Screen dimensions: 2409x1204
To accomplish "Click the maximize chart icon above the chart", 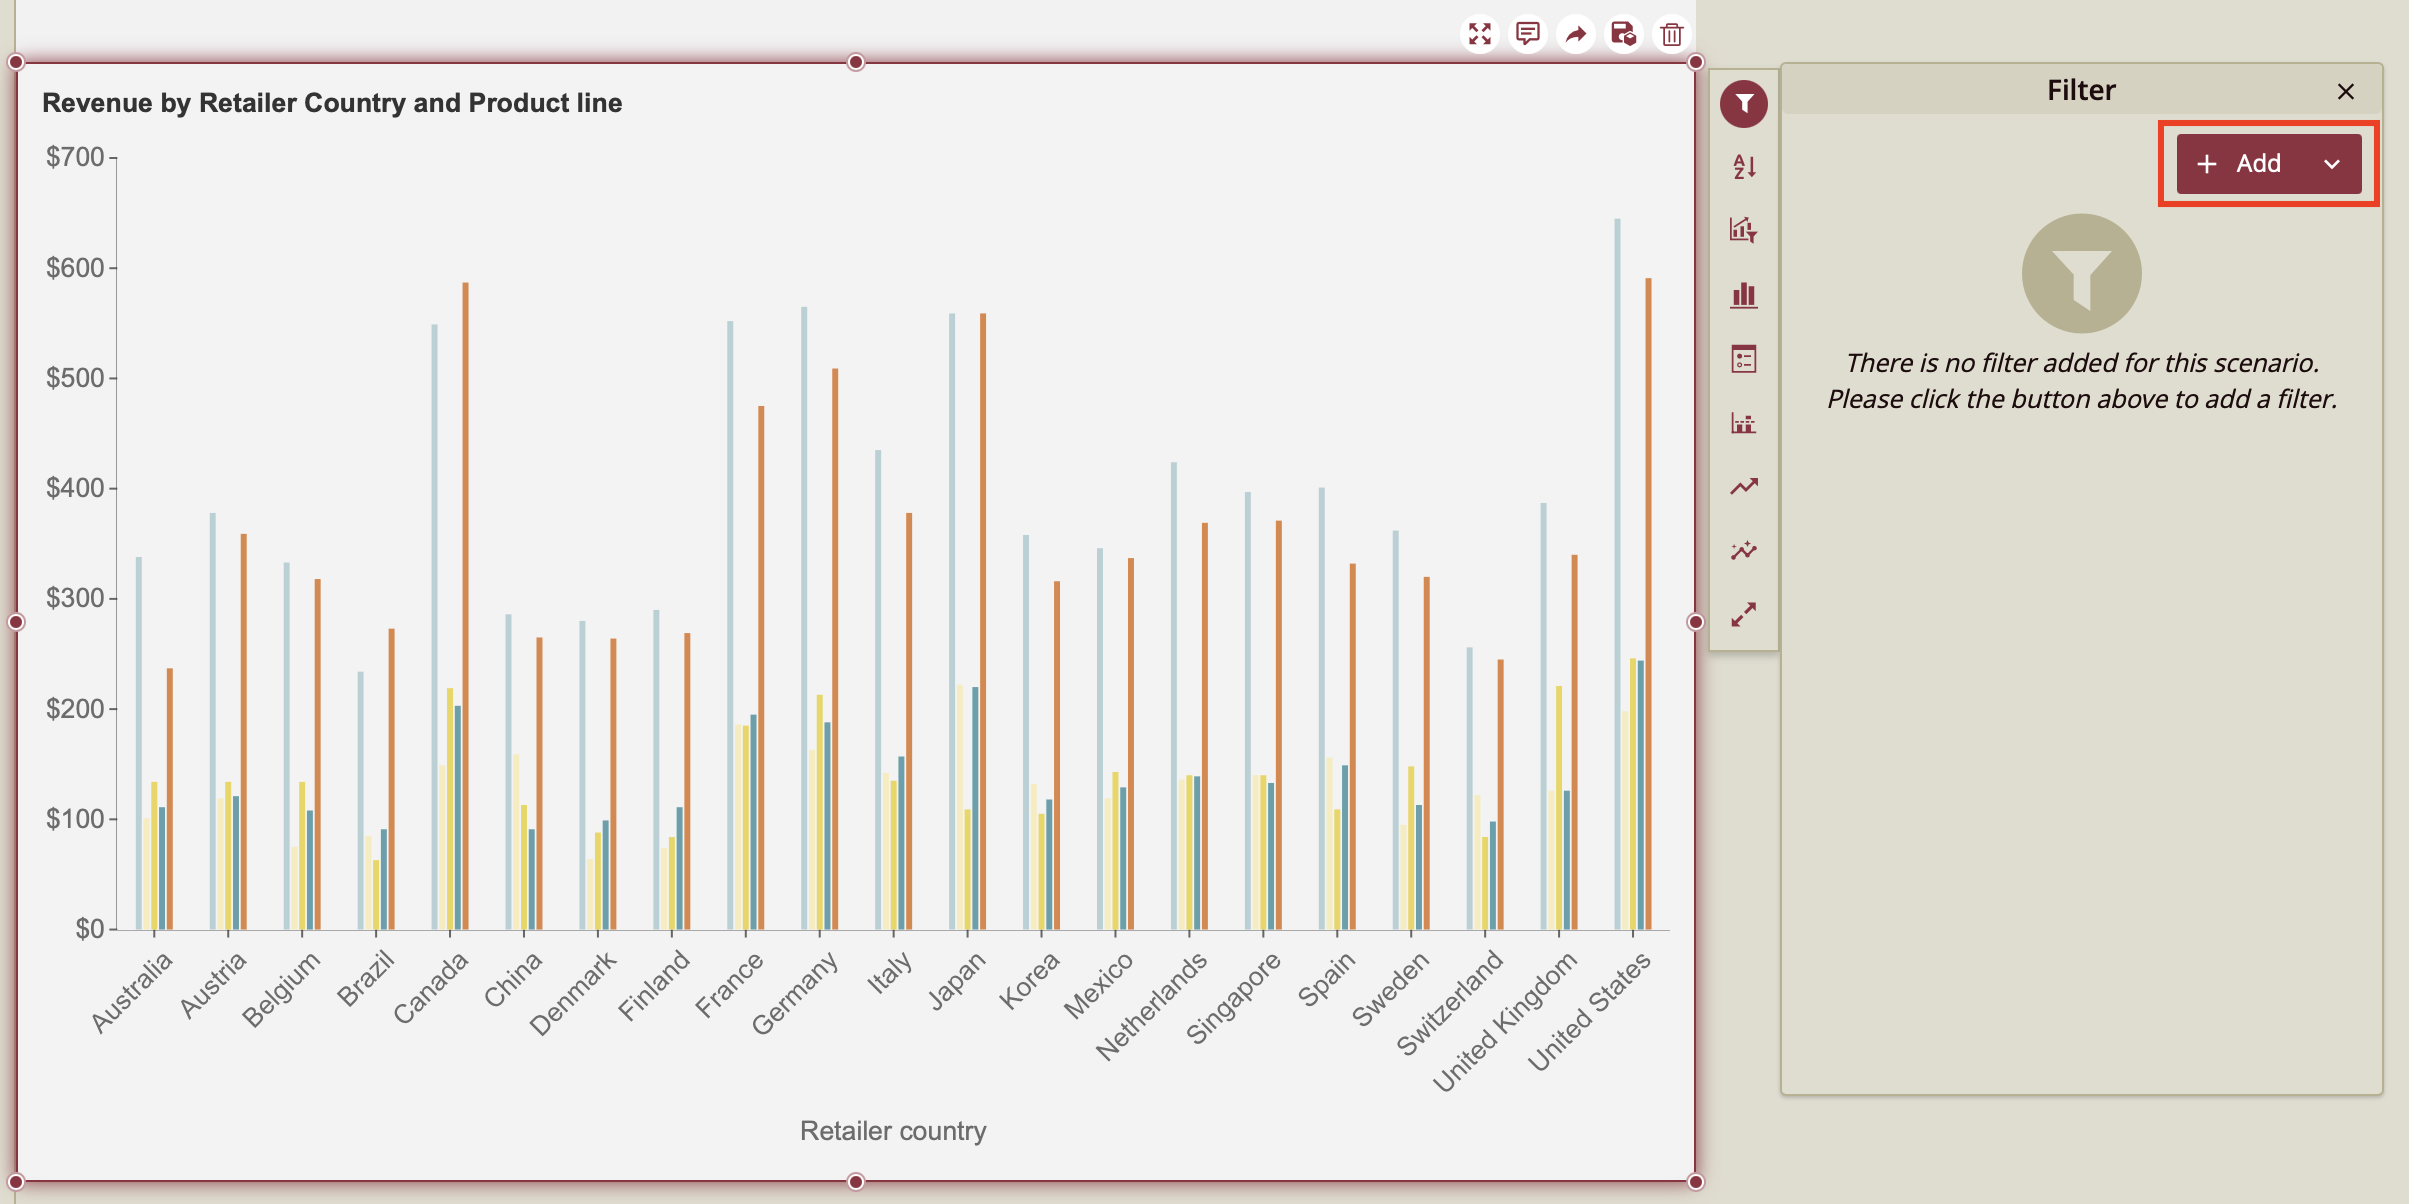I will (x=1479, y=34).
